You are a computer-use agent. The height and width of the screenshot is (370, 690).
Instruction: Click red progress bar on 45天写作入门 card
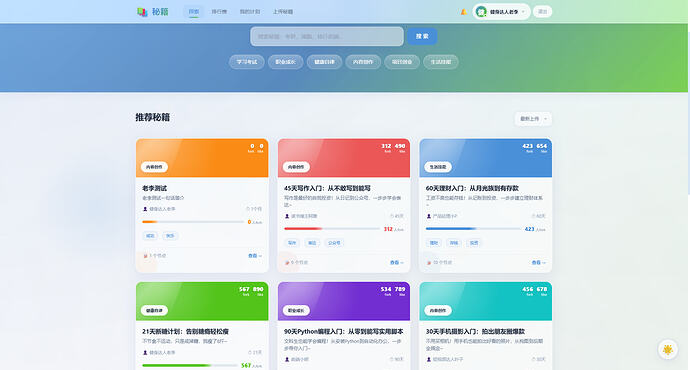(x=332, y=229)
